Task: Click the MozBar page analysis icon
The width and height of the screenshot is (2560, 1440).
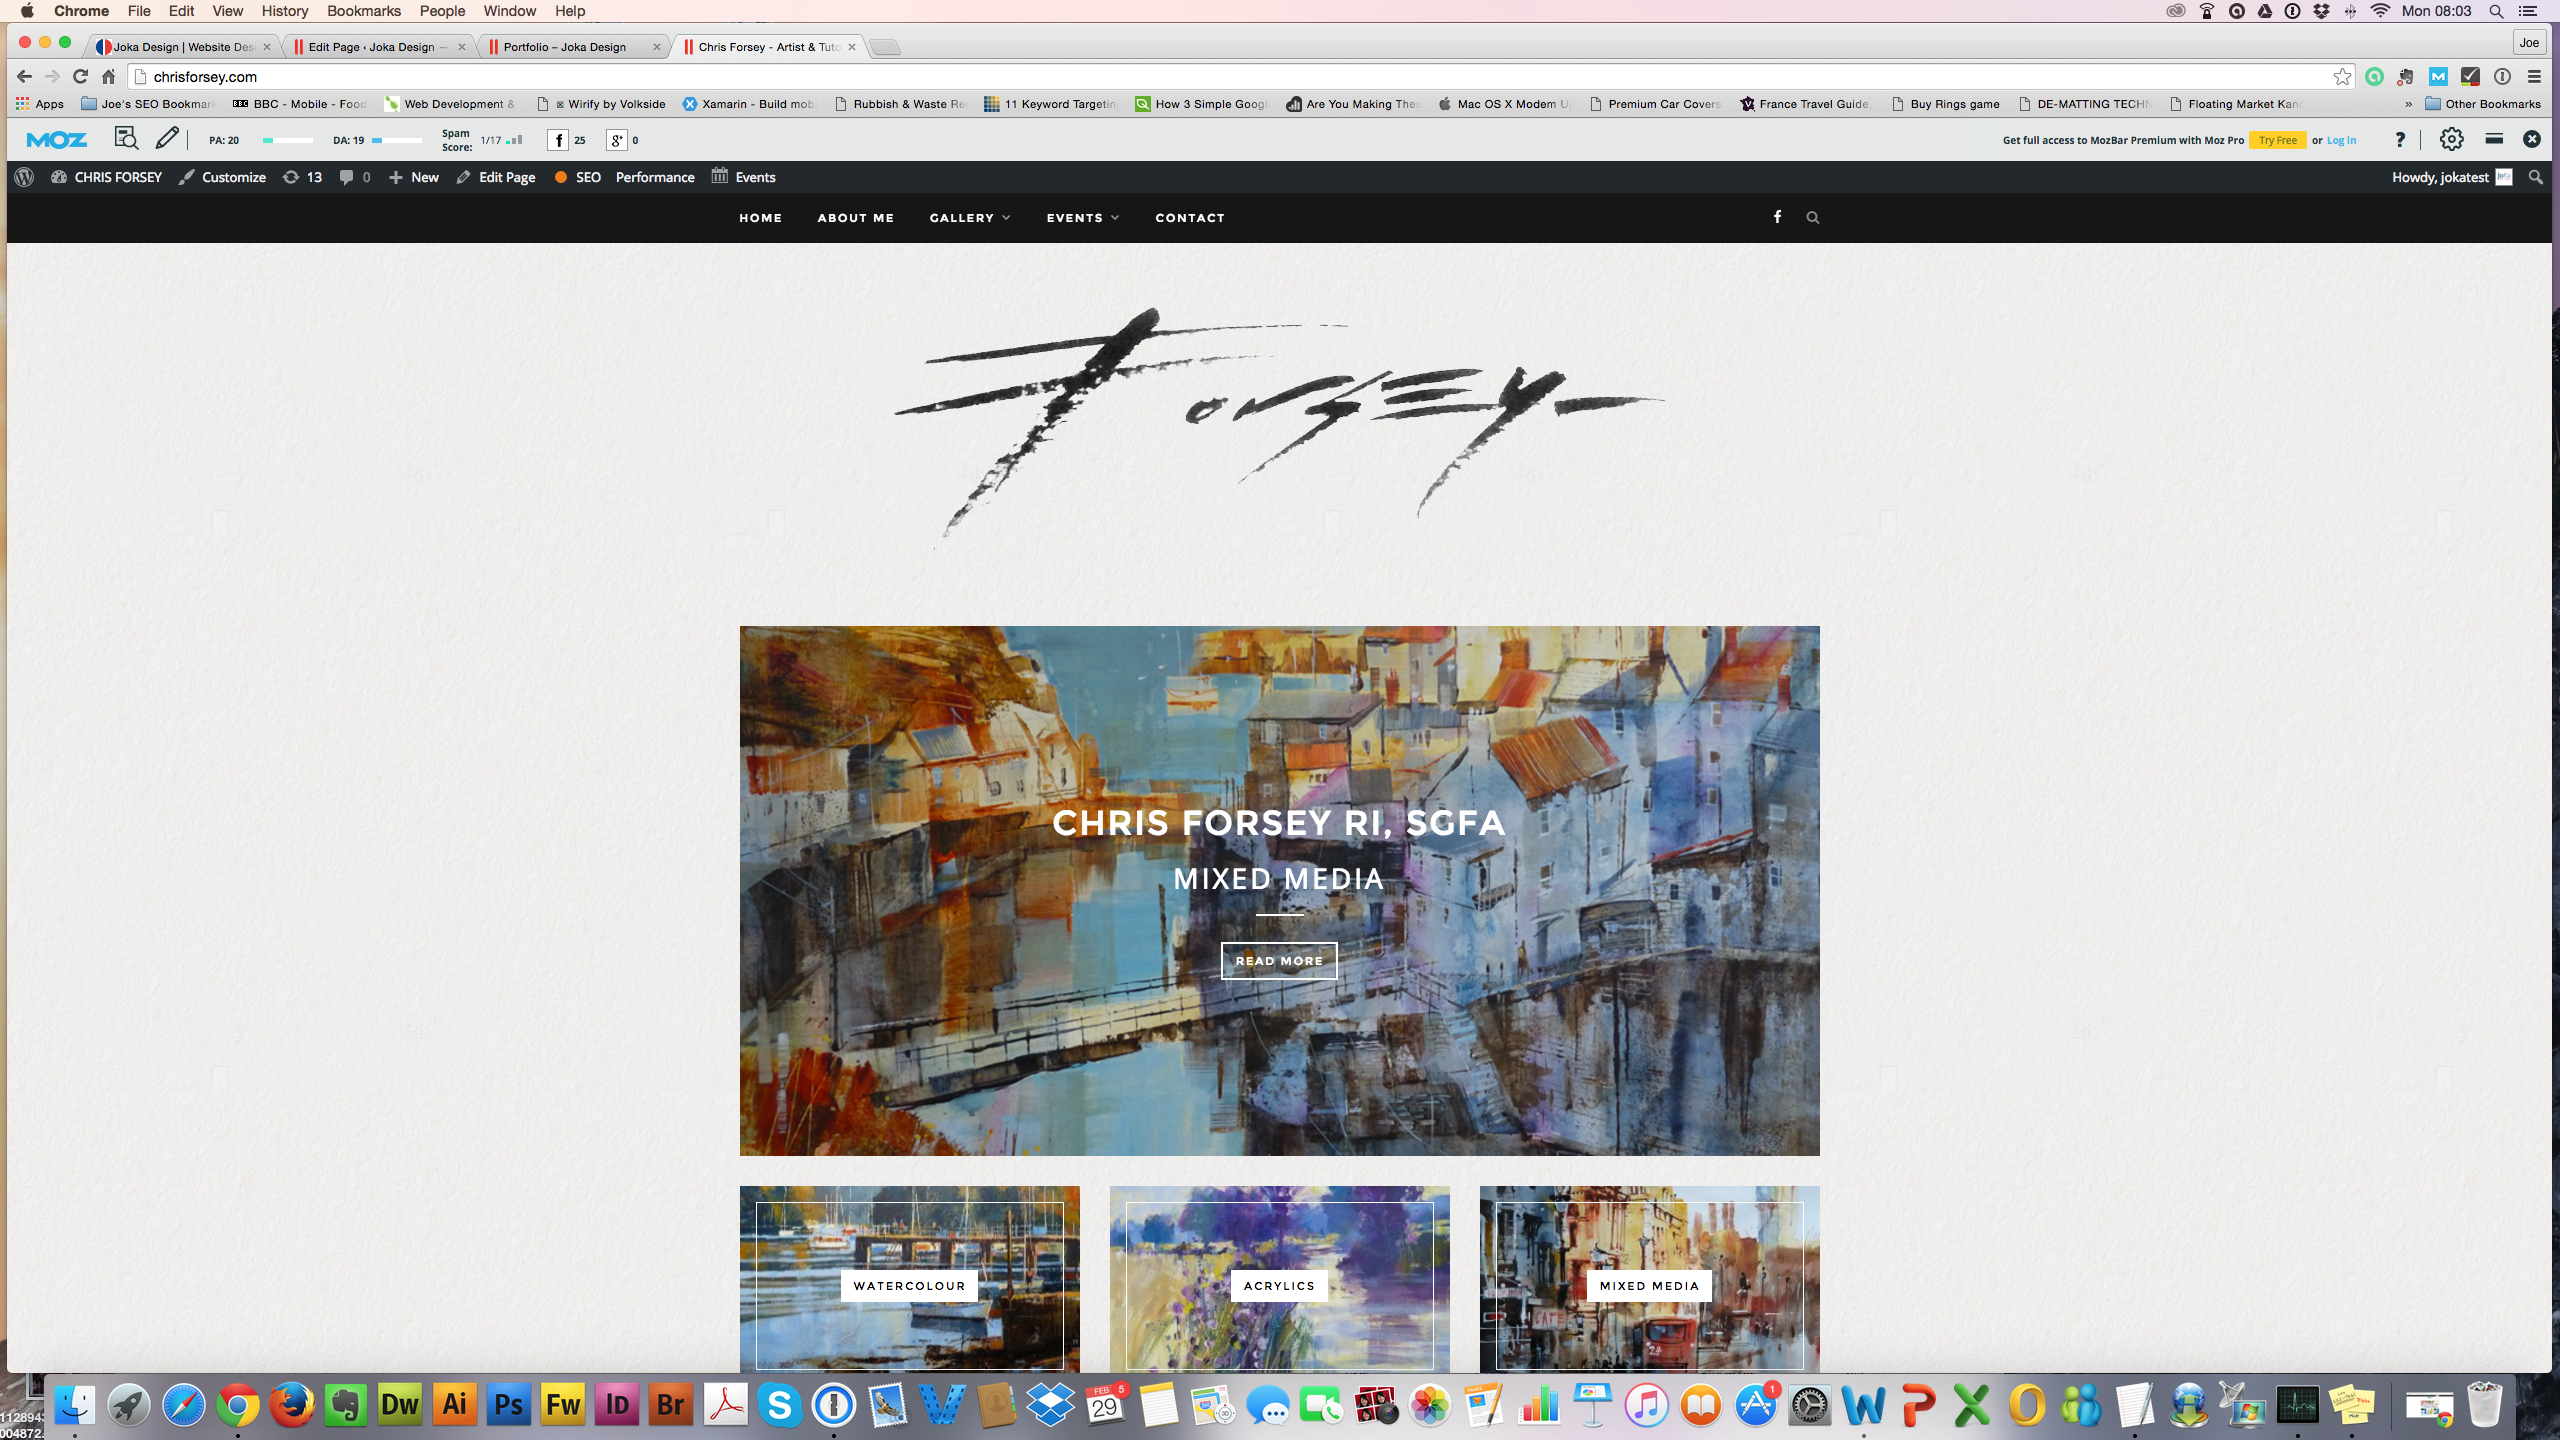Action: pyautogui.click(x=125, y=139)
